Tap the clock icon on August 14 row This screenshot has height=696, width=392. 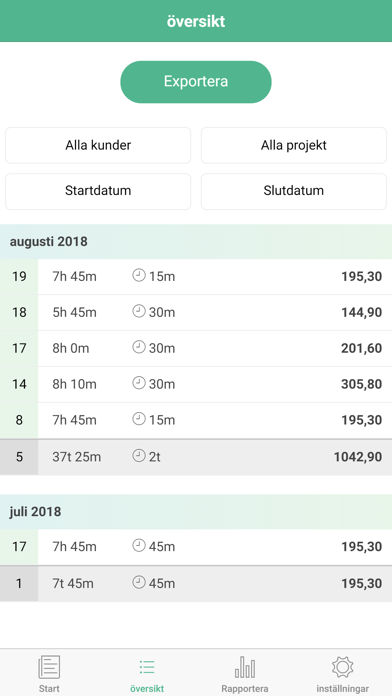click(x=139, y=384)
